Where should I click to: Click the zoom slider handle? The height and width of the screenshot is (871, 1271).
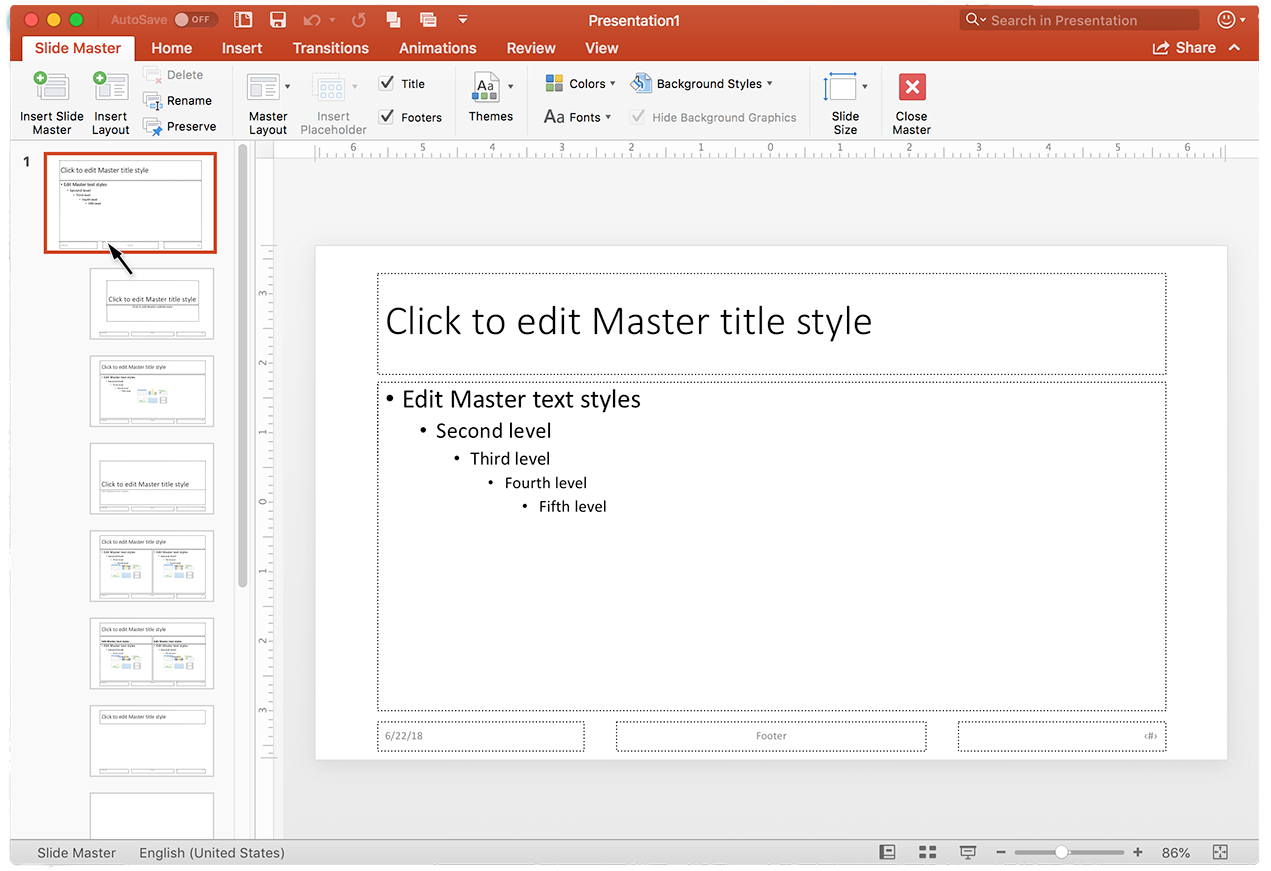pyautogui.click(x=1061, y=853)
